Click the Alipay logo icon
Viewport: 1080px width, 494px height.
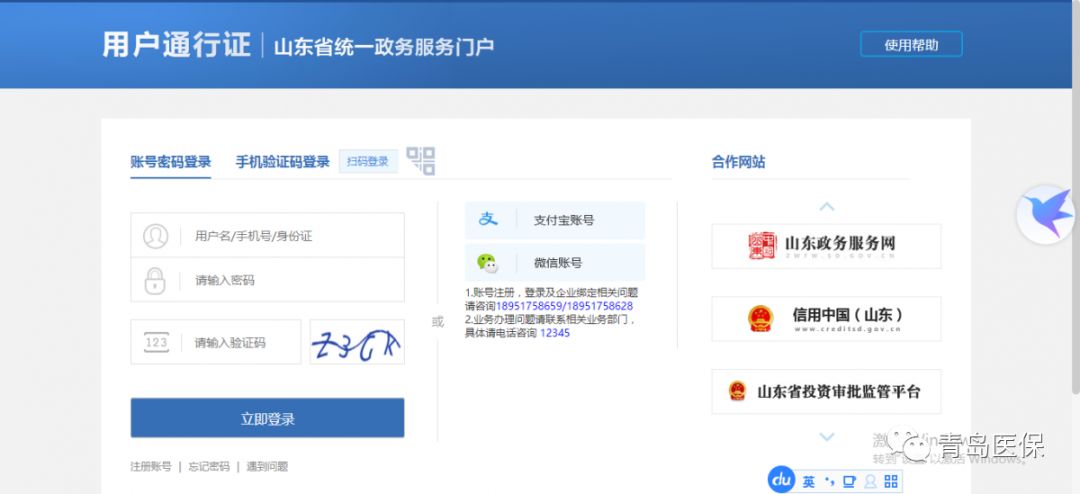coord(487,219)
